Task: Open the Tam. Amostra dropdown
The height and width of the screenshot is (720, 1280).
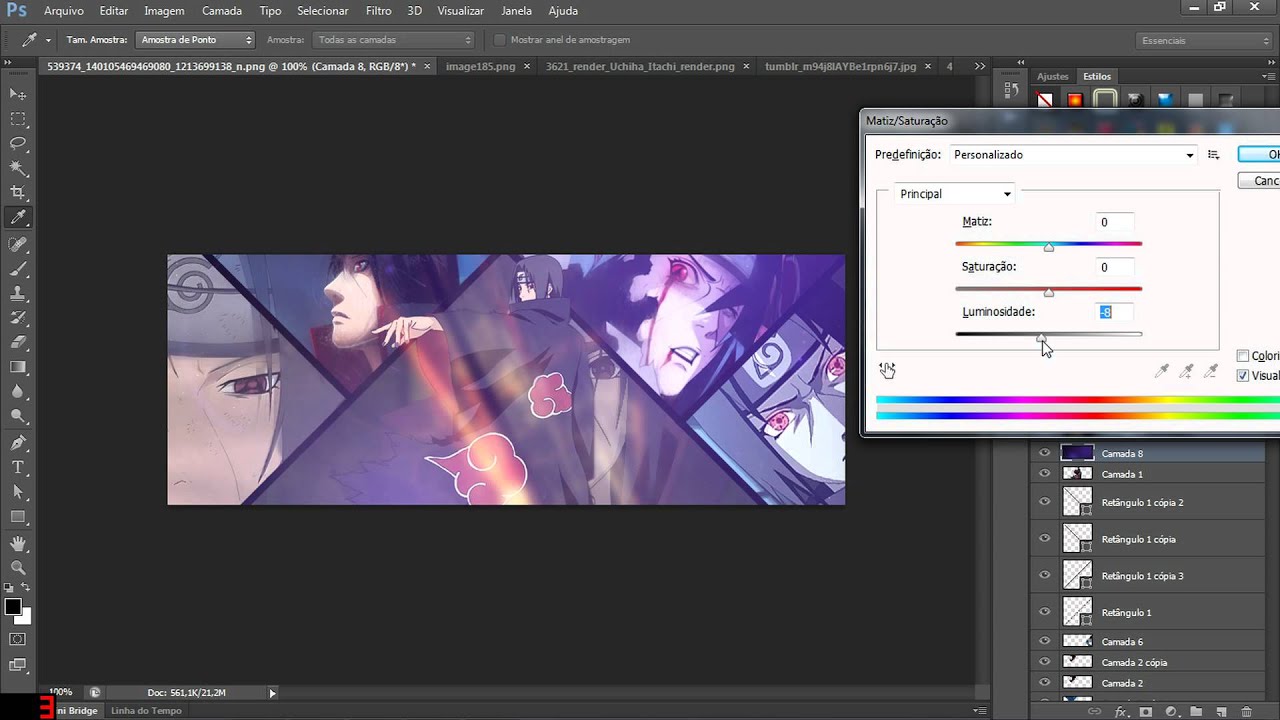Action: (195, 40)
